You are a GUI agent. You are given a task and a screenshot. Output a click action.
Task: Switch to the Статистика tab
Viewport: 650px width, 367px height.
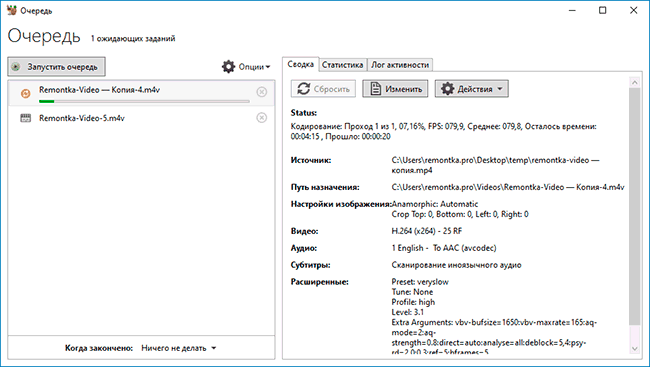(x=342, y=65)
